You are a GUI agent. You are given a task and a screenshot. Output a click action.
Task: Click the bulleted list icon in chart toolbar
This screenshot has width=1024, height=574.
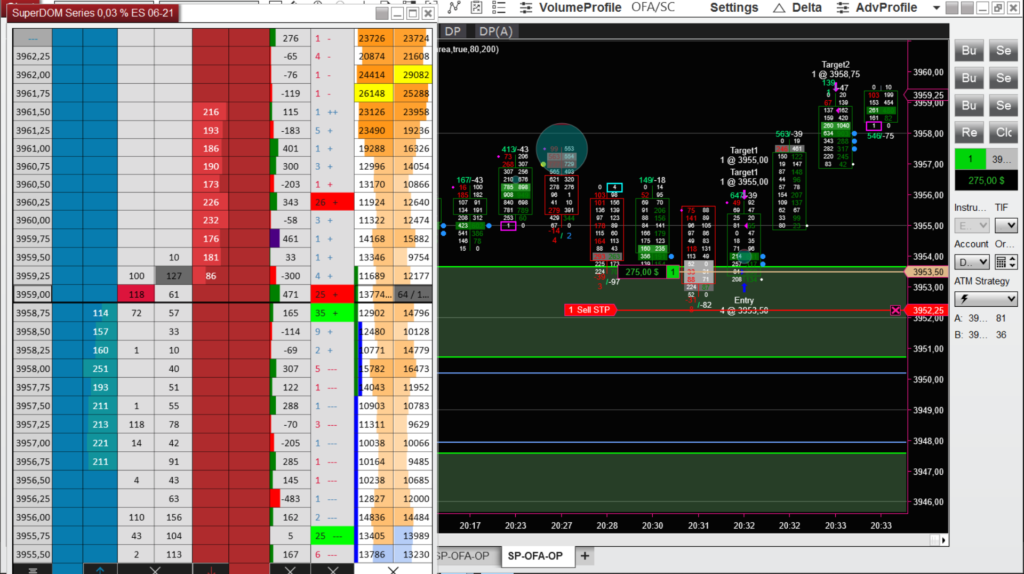click(499, 7)
